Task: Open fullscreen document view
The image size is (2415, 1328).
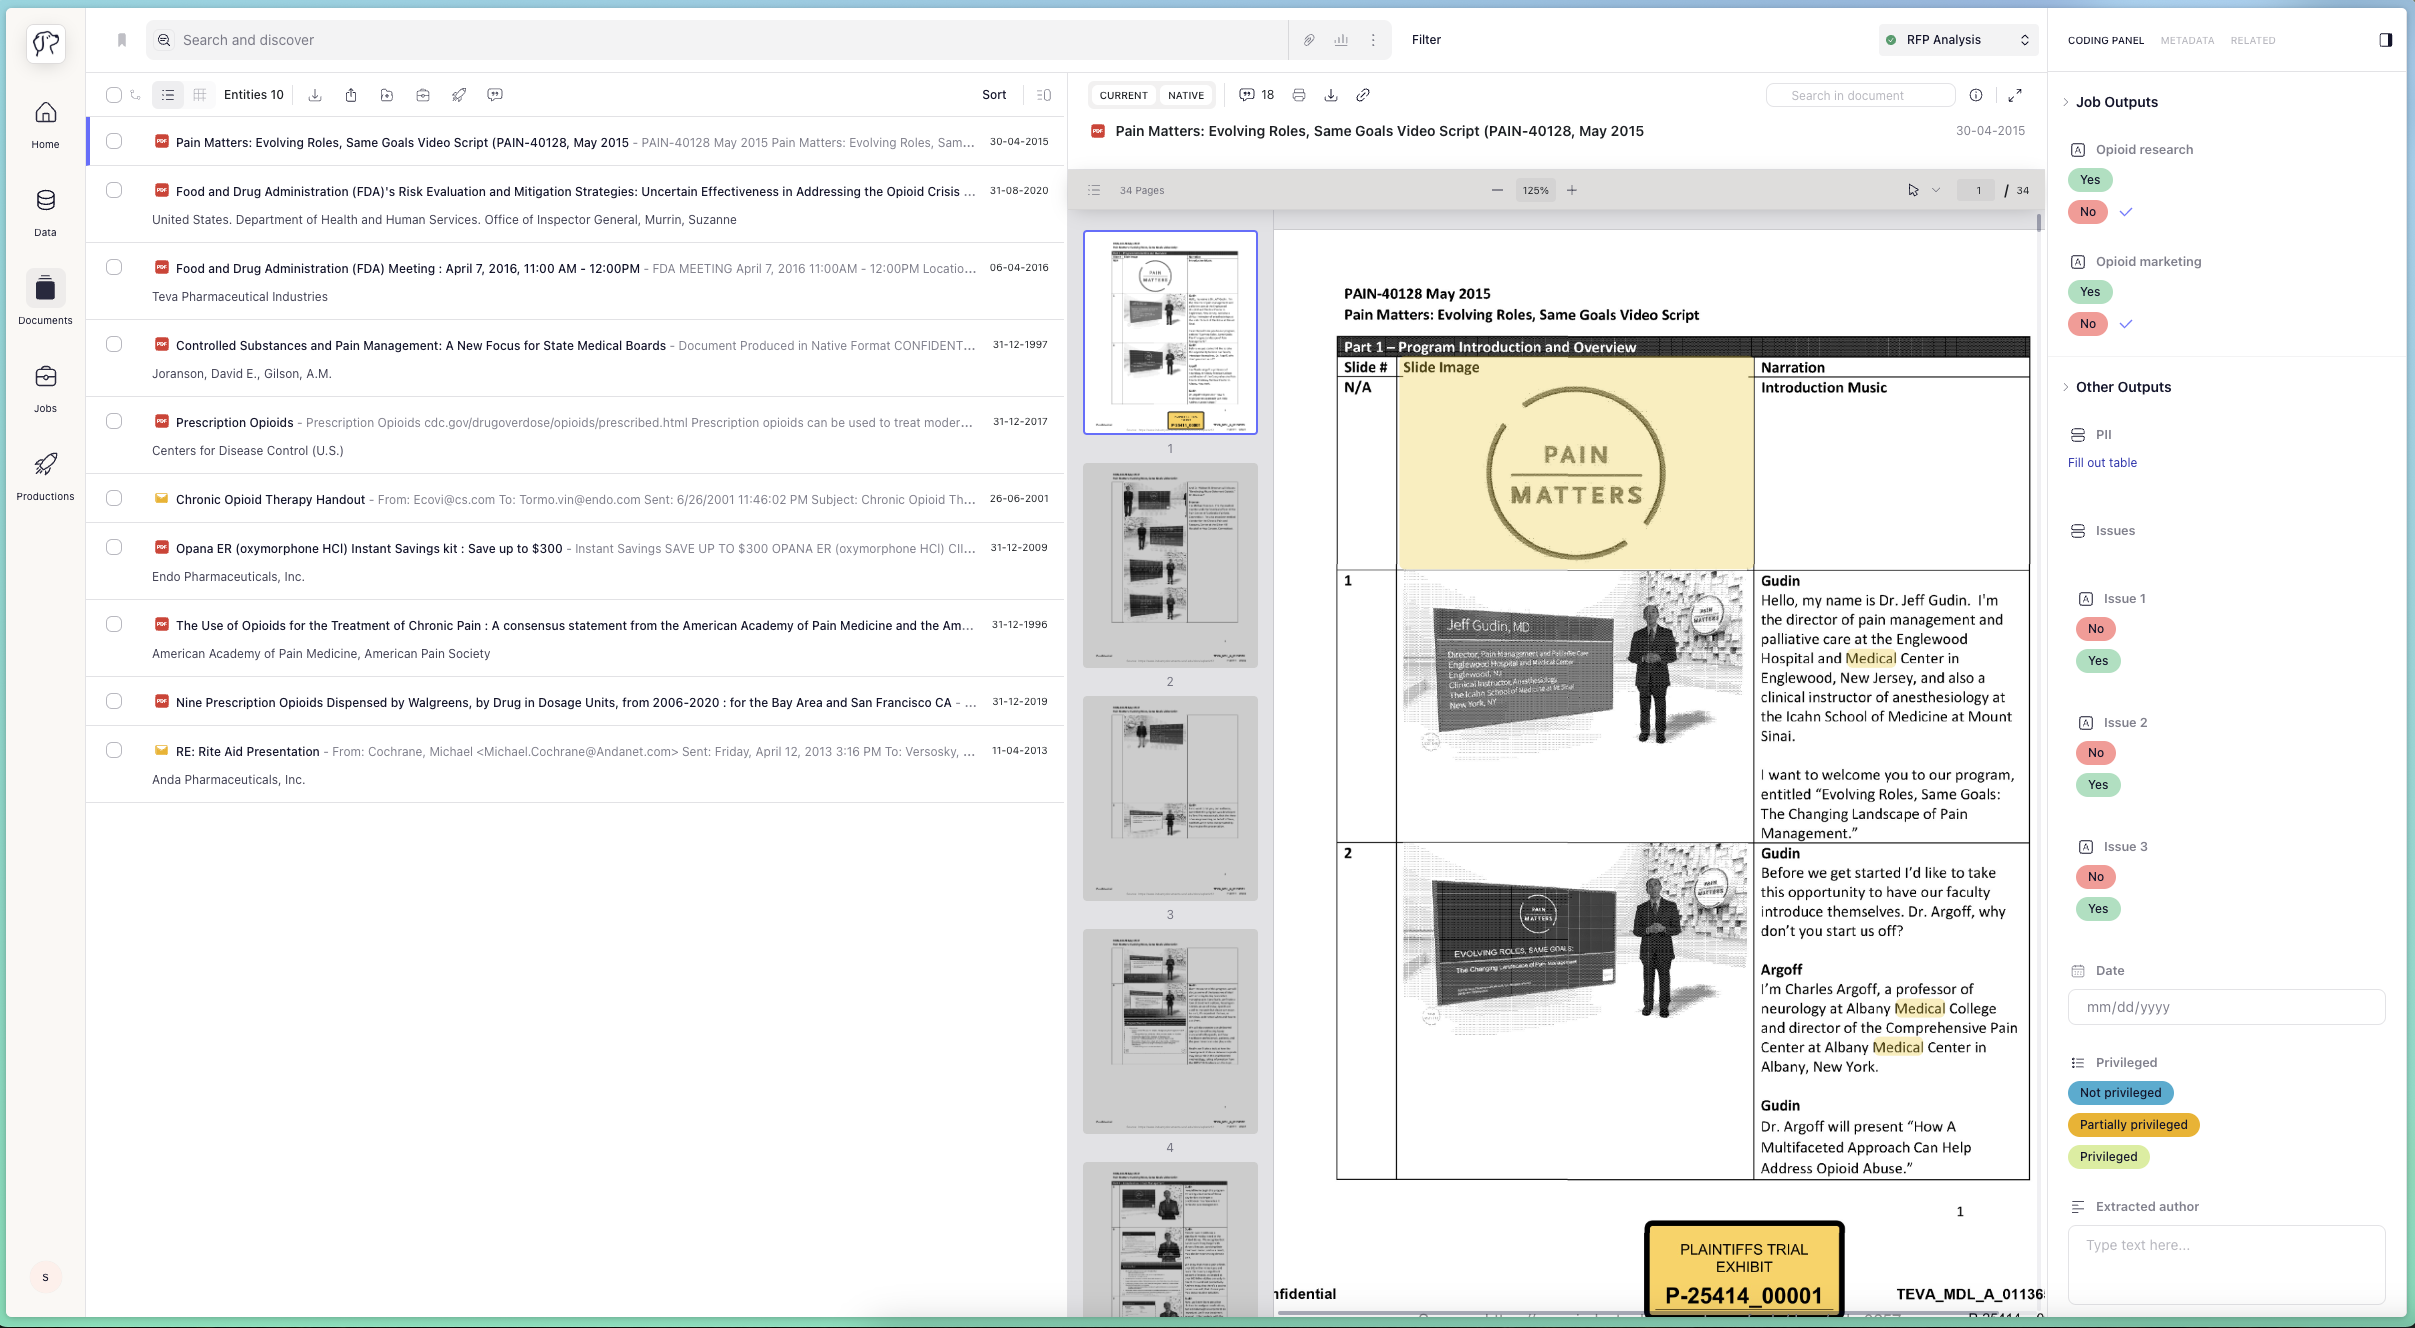Action: [2015, 95]
